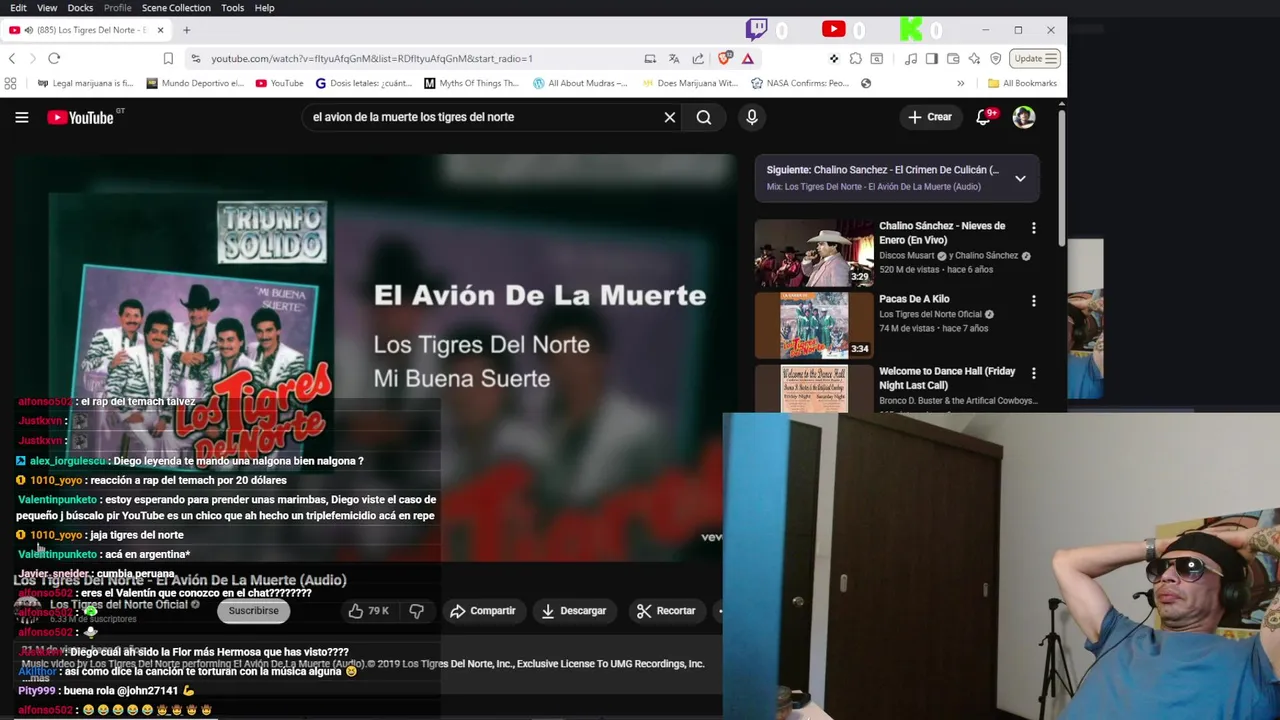Open the YouTube hamburger guide menu

point(21,117)
